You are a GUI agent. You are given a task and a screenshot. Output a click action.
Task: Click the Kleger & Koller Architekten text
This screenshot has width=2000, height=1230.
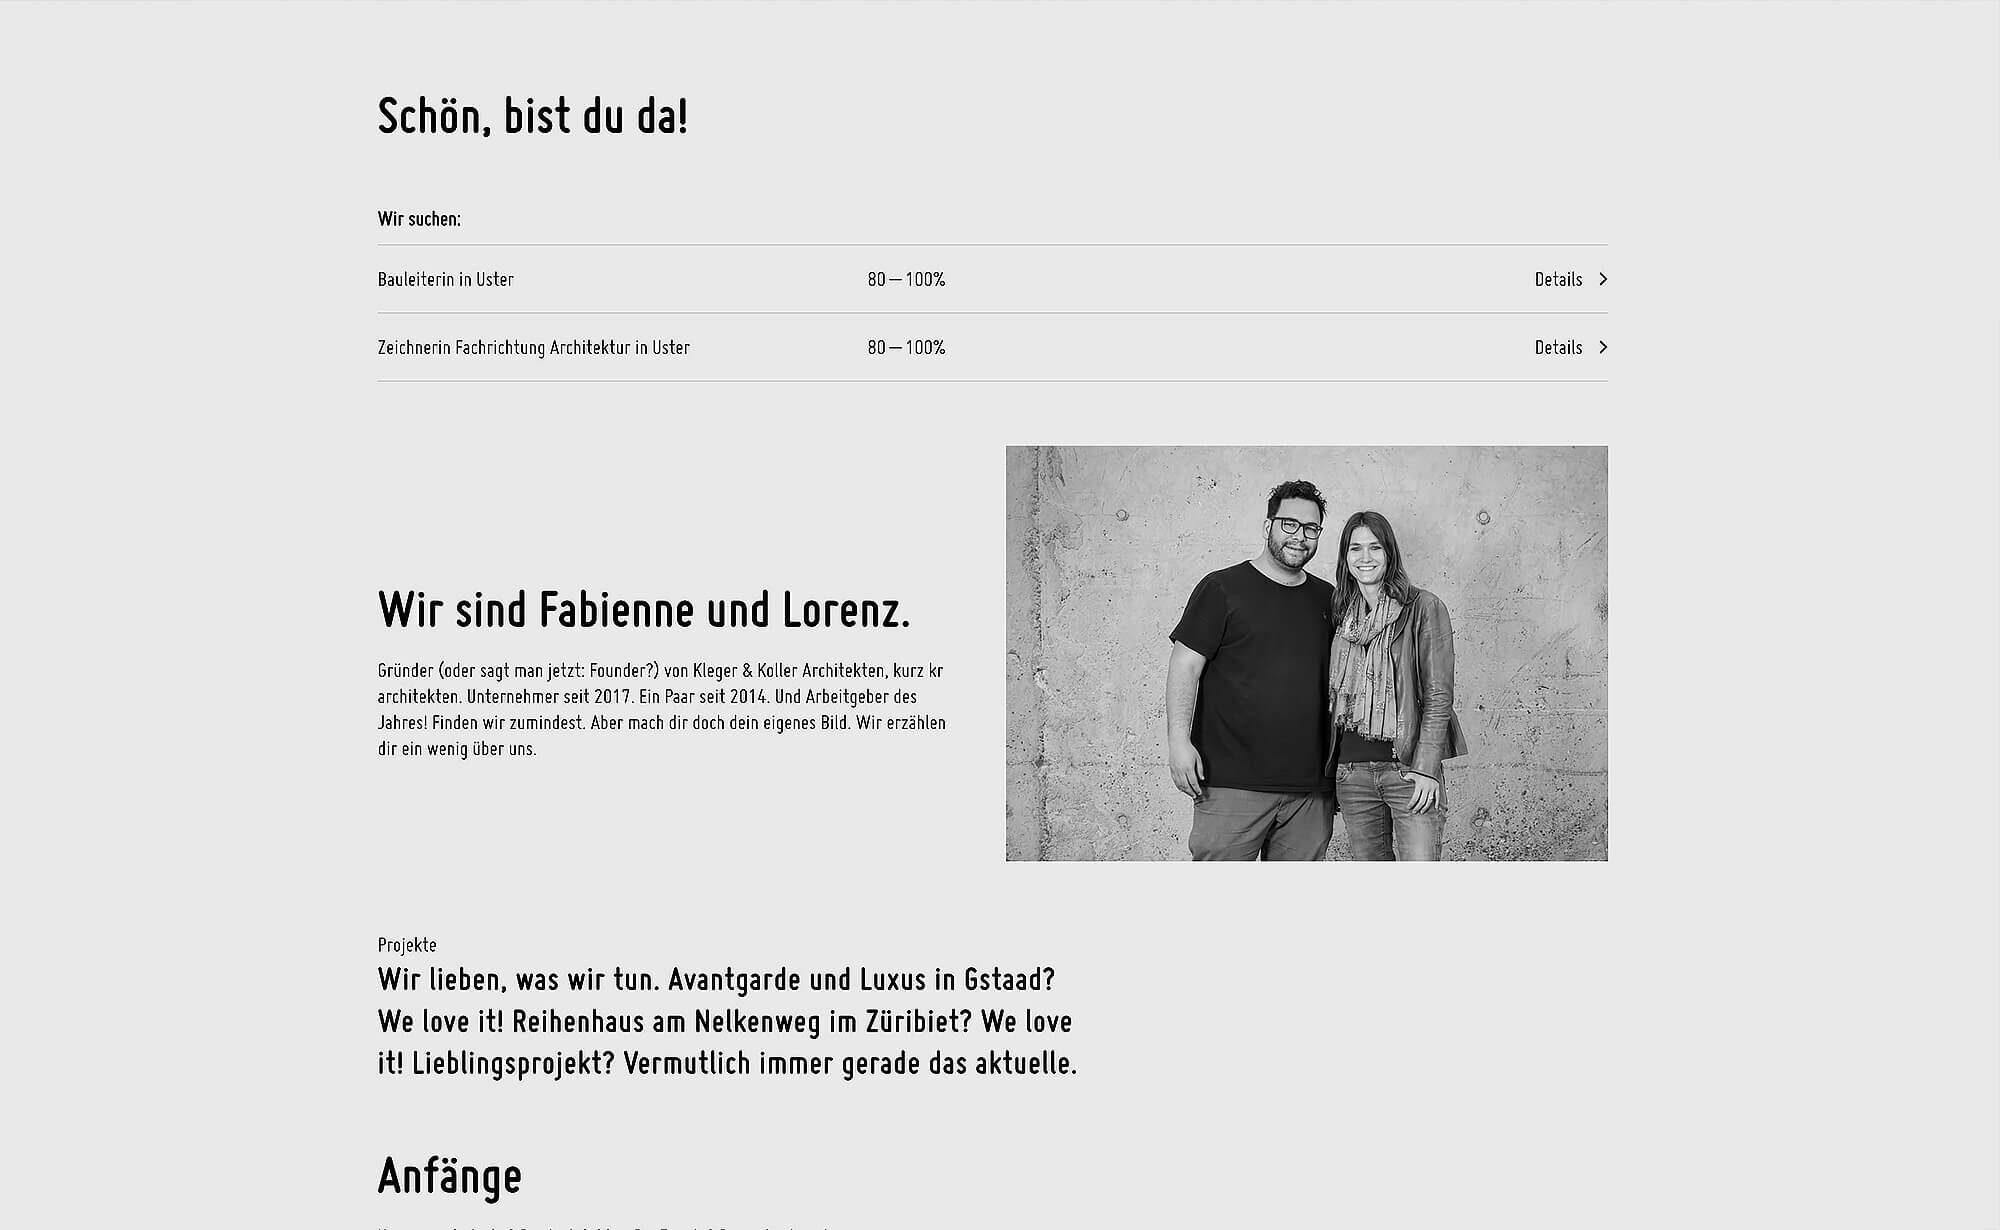789,670
